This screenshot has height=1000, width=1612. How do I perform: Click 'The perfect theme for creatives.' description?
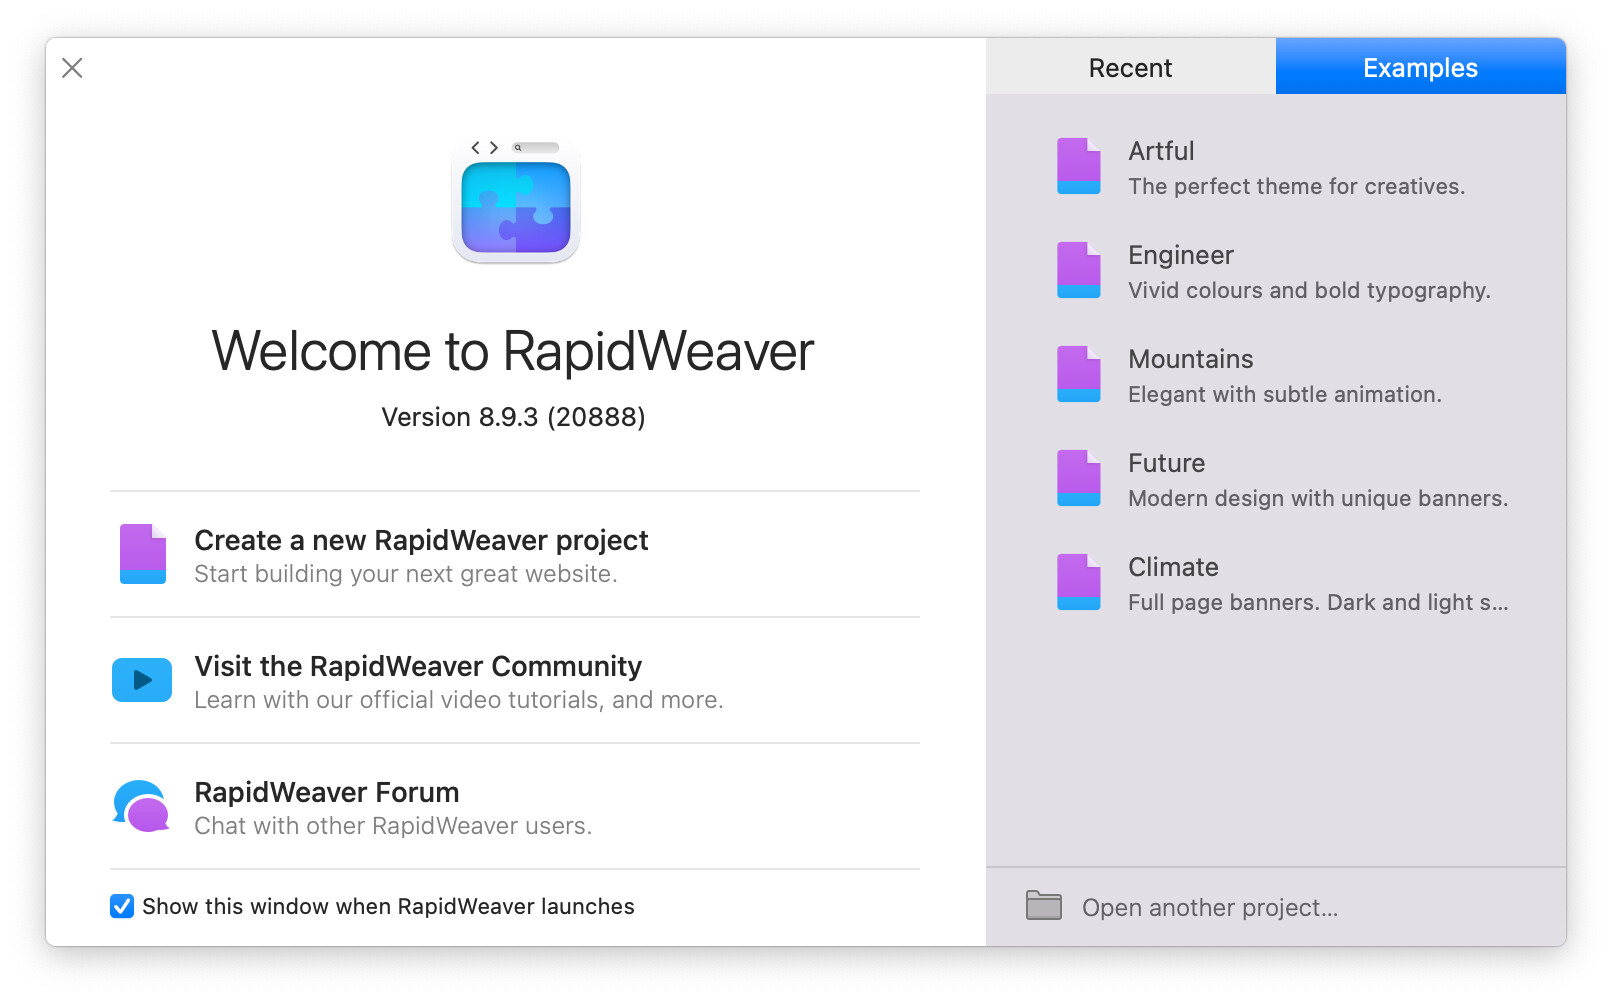1297,186
